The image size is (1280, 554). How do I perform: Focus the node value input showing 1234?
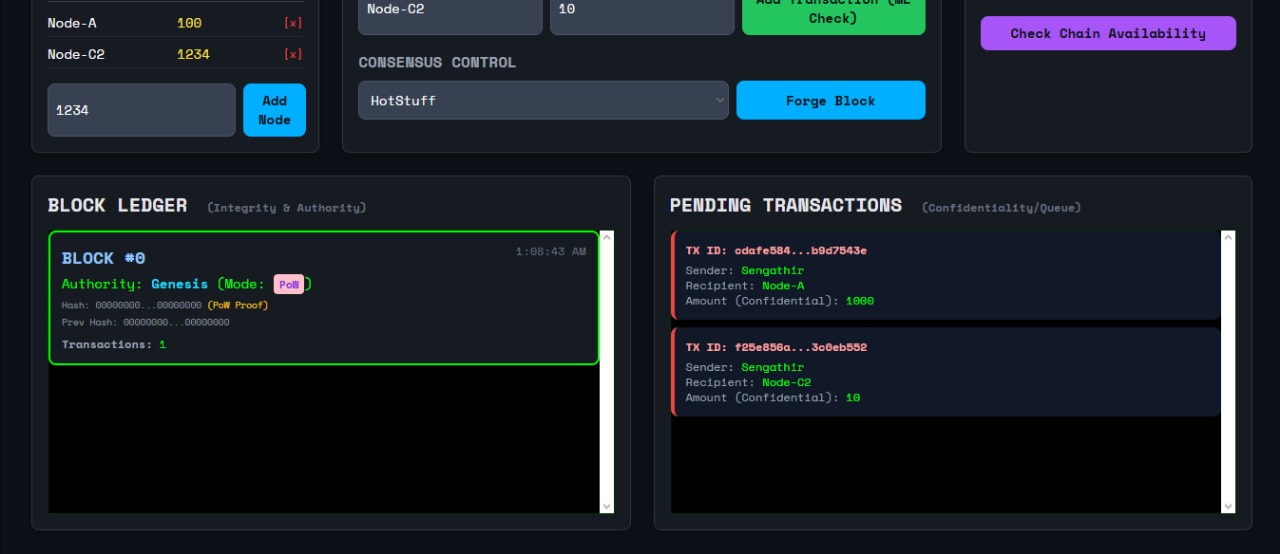pyautogui.click(x=141, y=110)
